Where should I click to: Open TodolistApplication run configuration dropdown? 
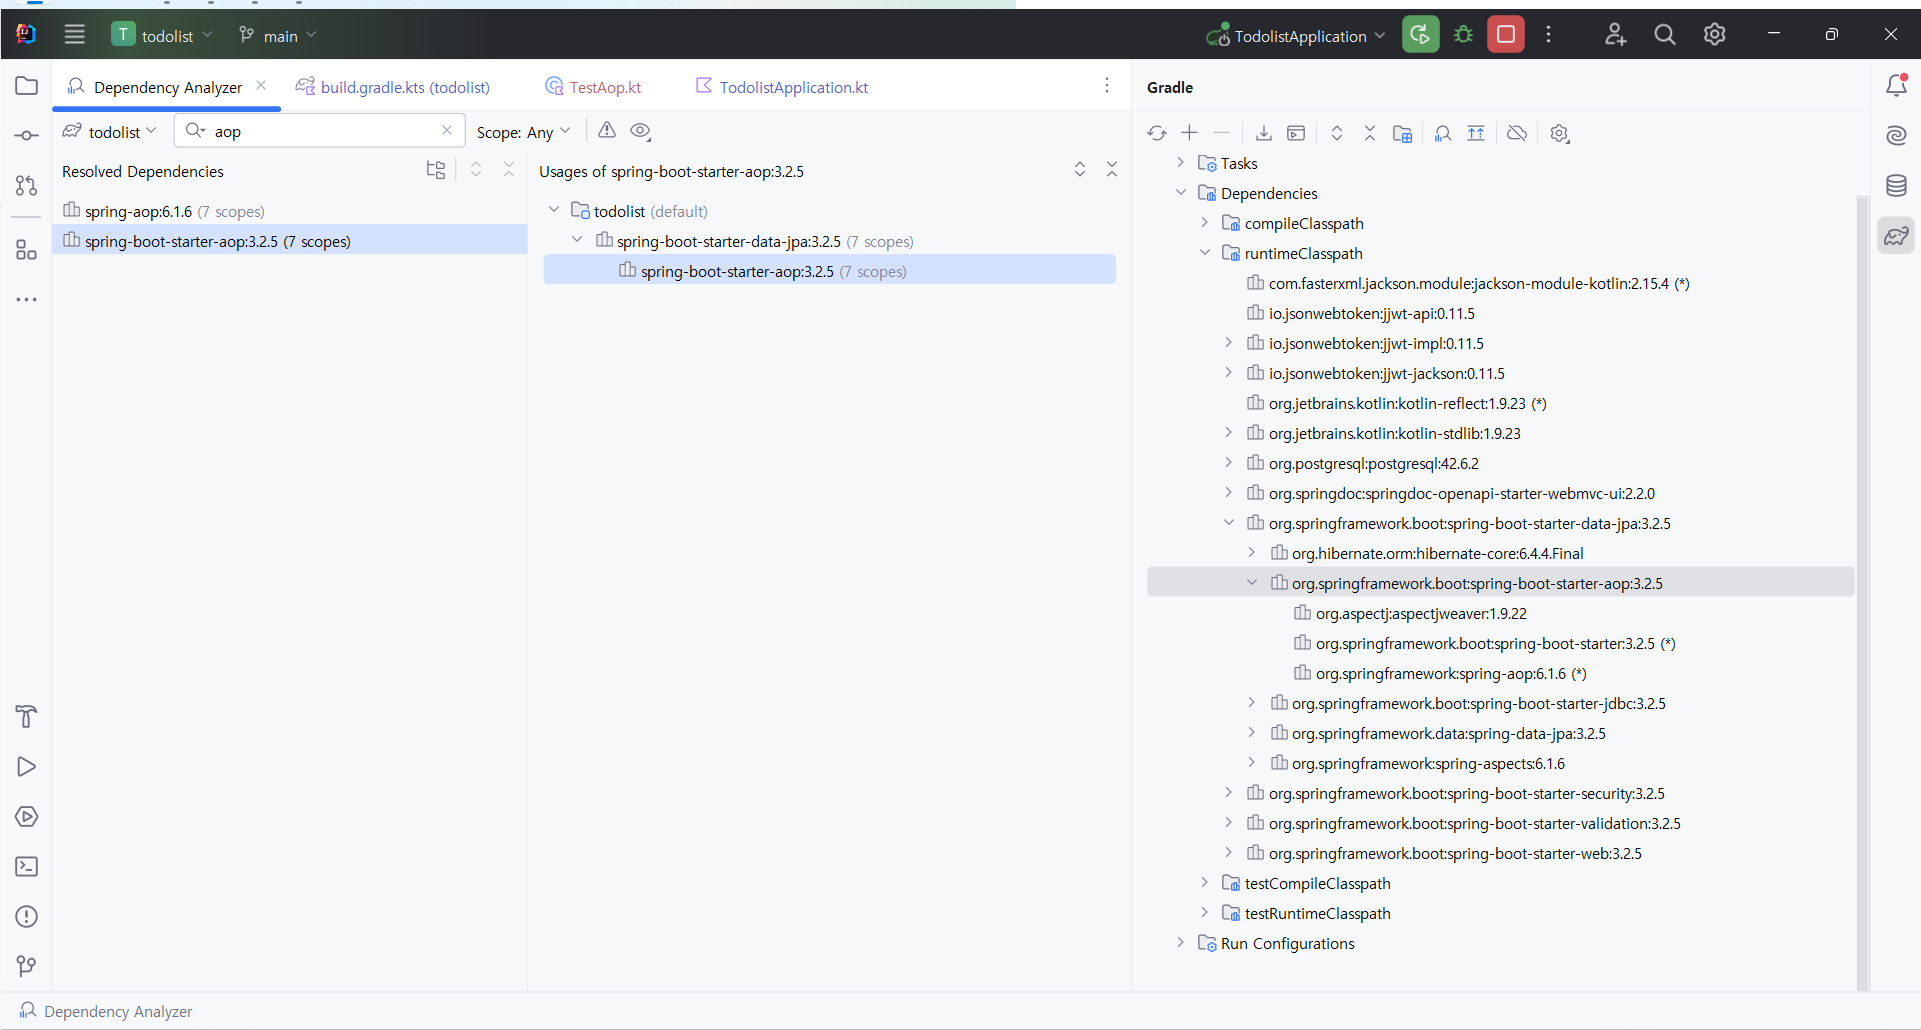(x=1296, y=35)
